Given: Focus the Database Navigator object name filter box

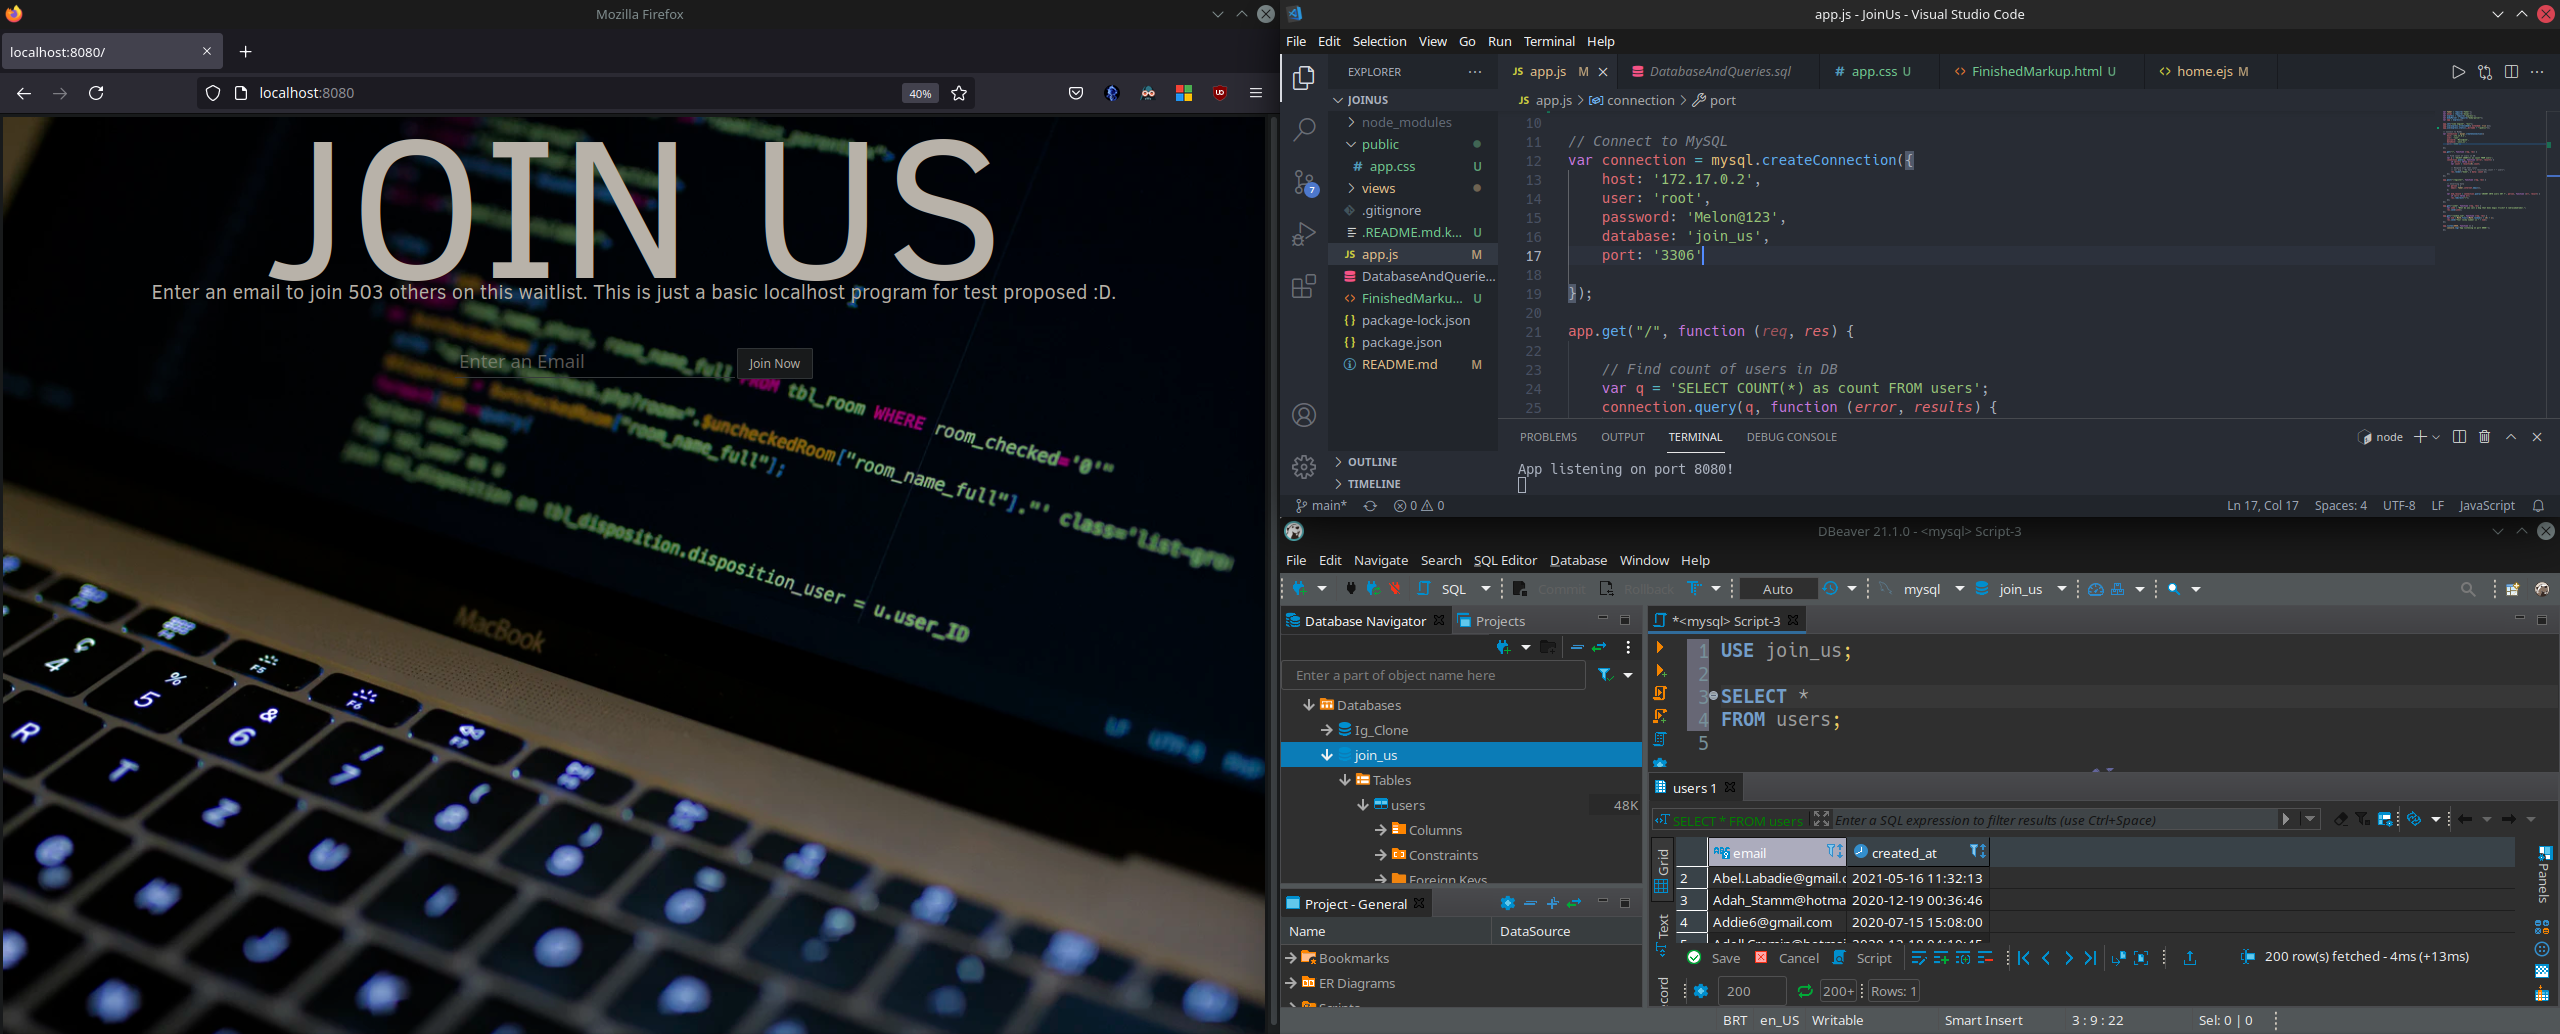Looking at the screenshot, I should point(1434,675).
